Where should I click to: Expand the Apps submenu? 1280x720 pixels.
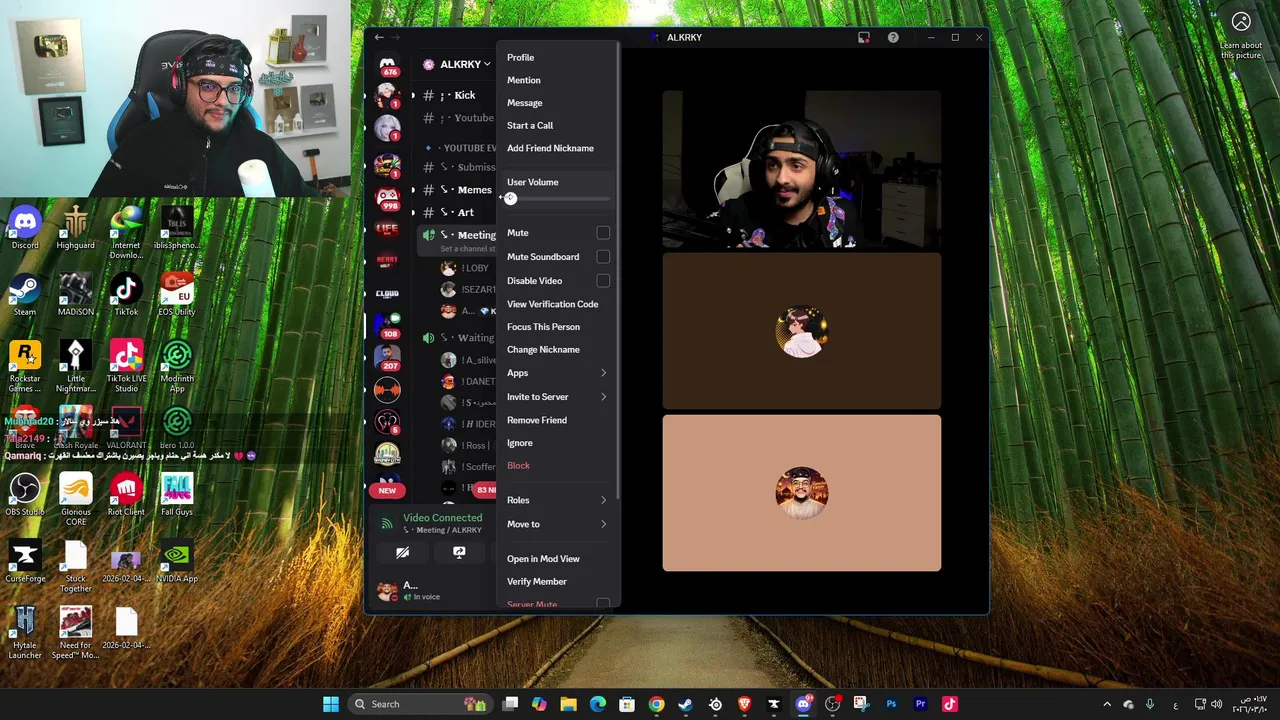558,373
